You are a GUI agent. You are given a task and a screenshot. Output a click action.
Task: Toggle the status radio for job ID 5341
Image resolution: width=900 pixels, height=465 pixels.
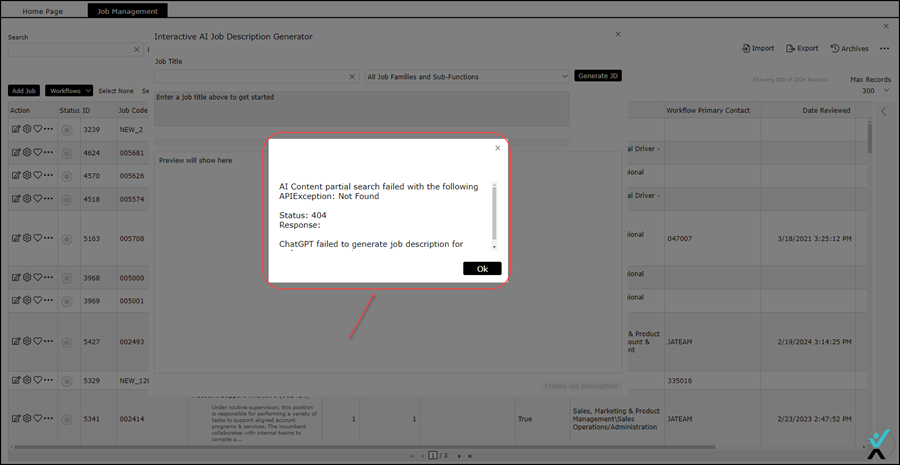[x=67, y=419]
